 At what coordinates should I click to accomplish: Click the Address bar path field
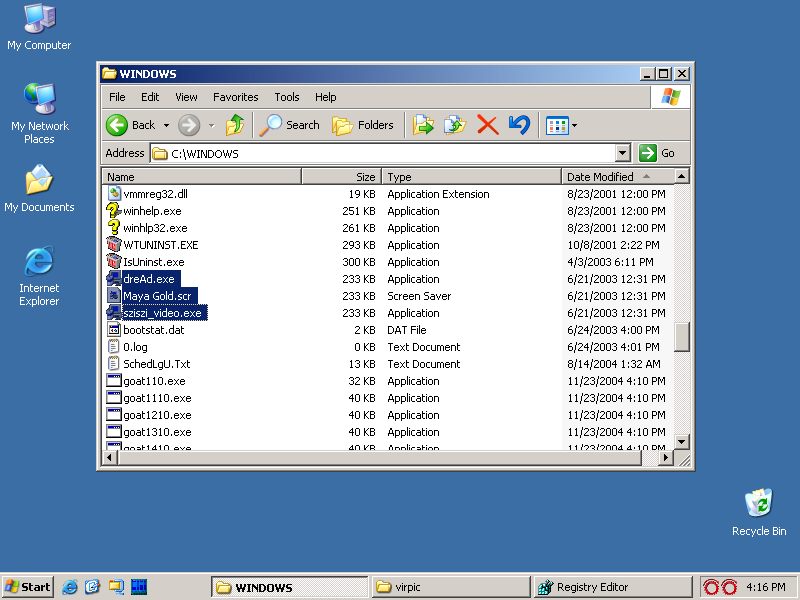coord(383,153)
